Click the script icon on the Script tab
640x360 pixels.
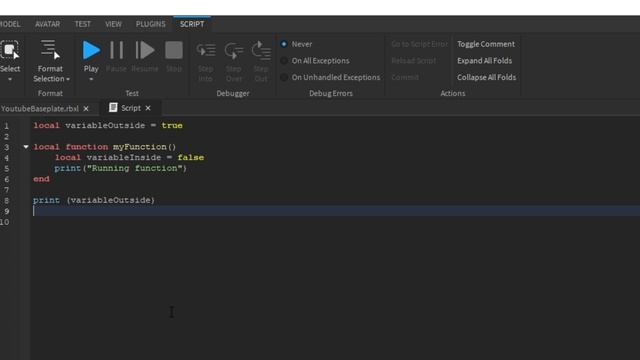(x=113, y=107)
